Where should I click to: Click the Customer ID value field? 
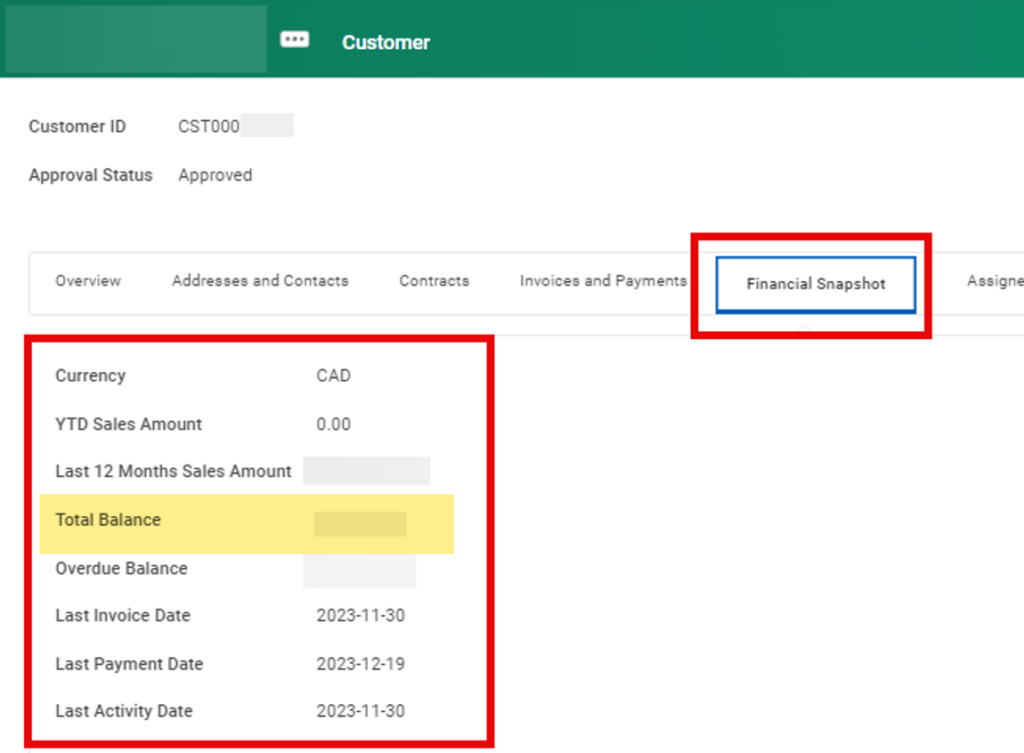click(233, 126)
